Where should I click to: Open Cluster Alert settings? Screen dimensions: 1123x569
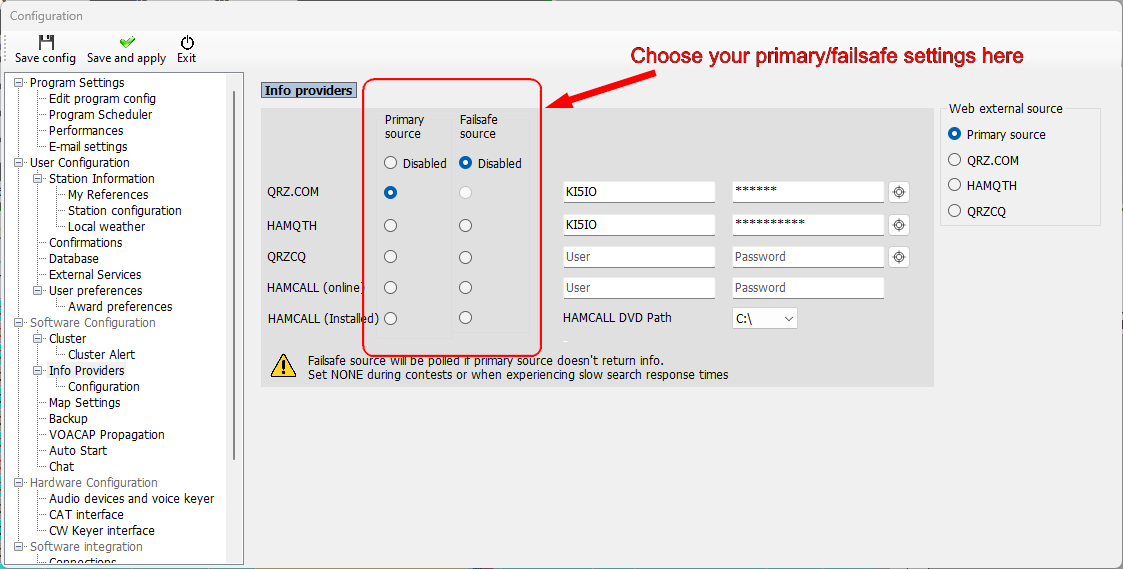pos(101,355)
